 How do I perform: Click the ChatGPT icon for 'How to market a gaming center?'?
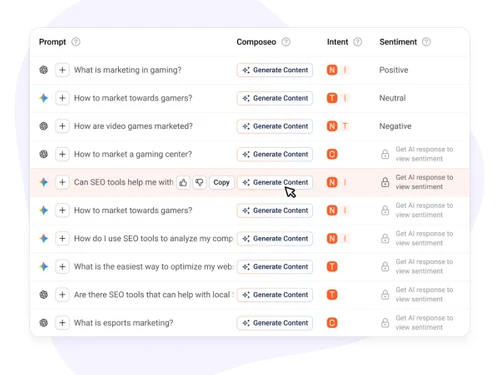44,154
